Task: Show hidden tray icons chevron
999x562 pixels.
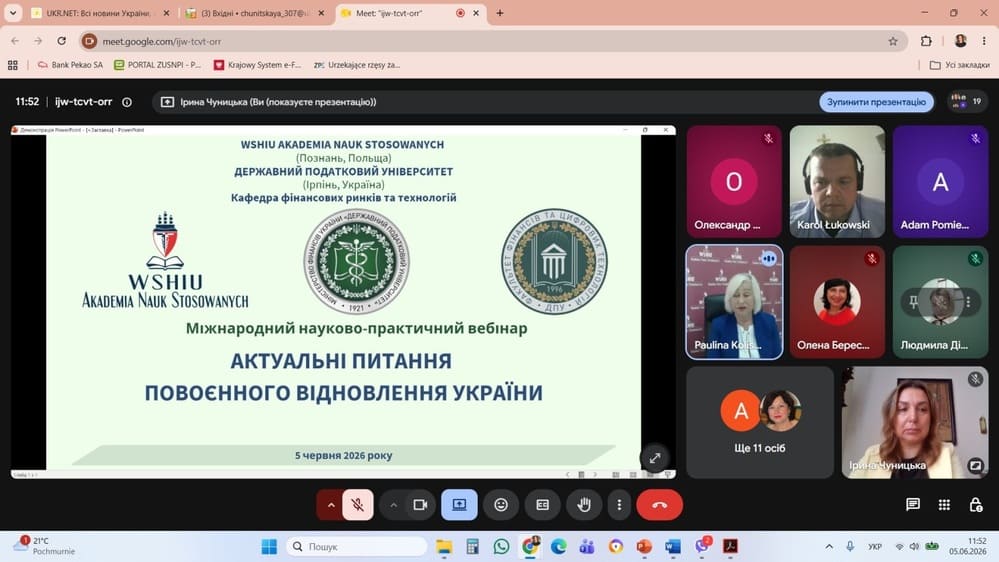Action: tap(829, 546)
